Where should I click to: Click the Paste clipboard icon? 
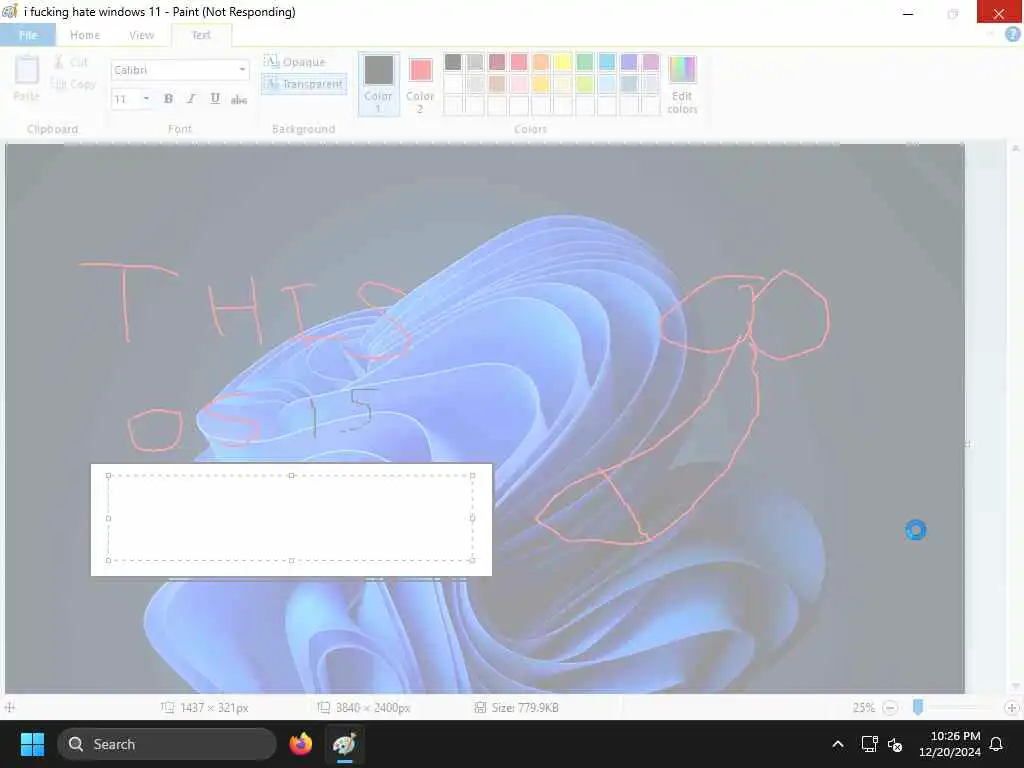click(x=27, y=70)
